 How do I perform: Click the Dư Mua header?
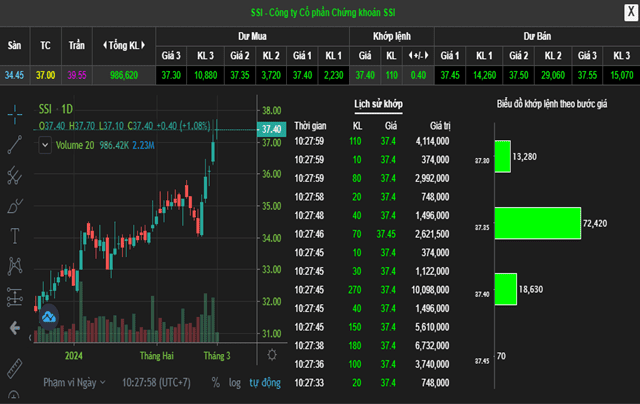click(252, 36)
